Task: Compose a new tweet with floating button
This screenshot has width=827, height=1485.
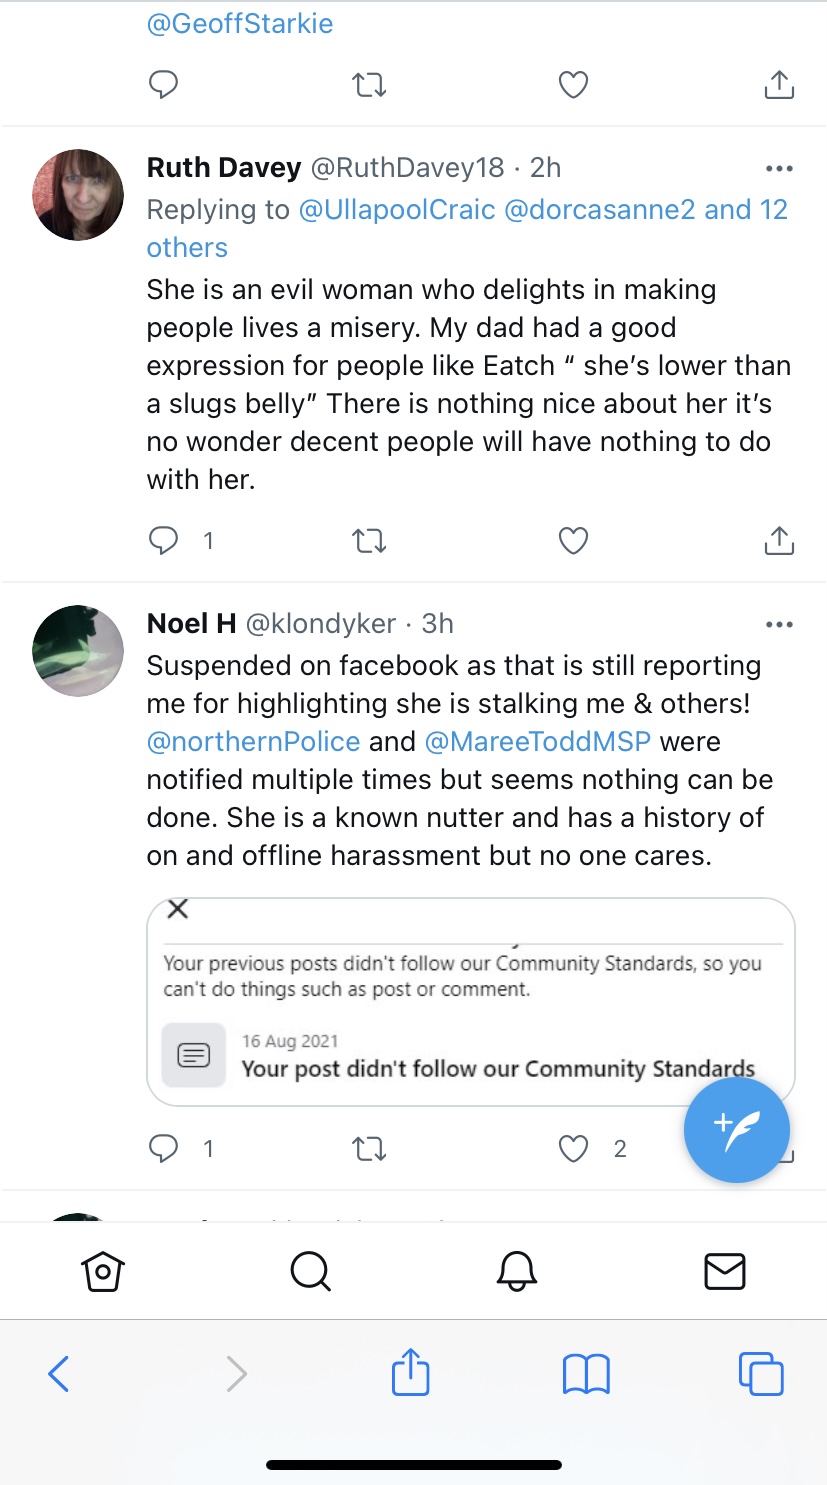Action: (x=737, y=1130)
